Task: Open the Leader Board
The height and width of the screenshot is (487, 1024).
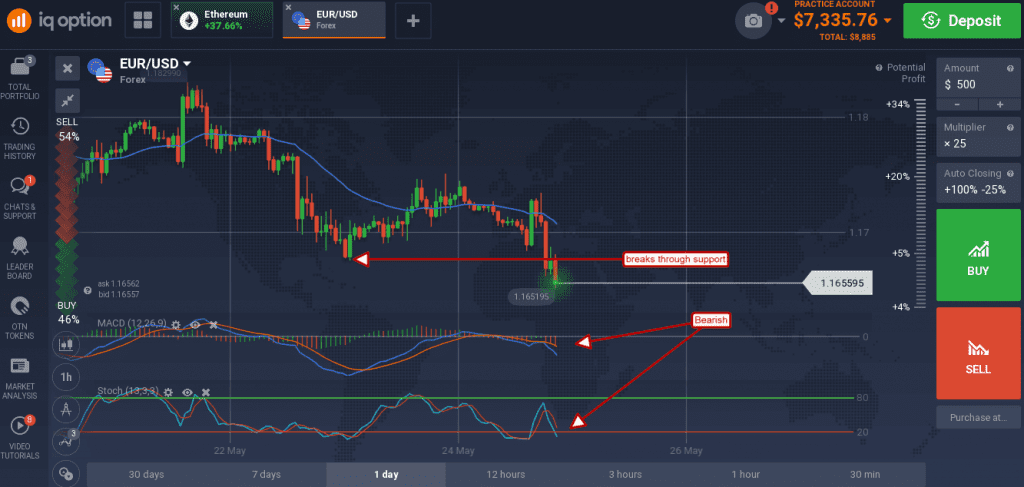Action: click(20, 258)
